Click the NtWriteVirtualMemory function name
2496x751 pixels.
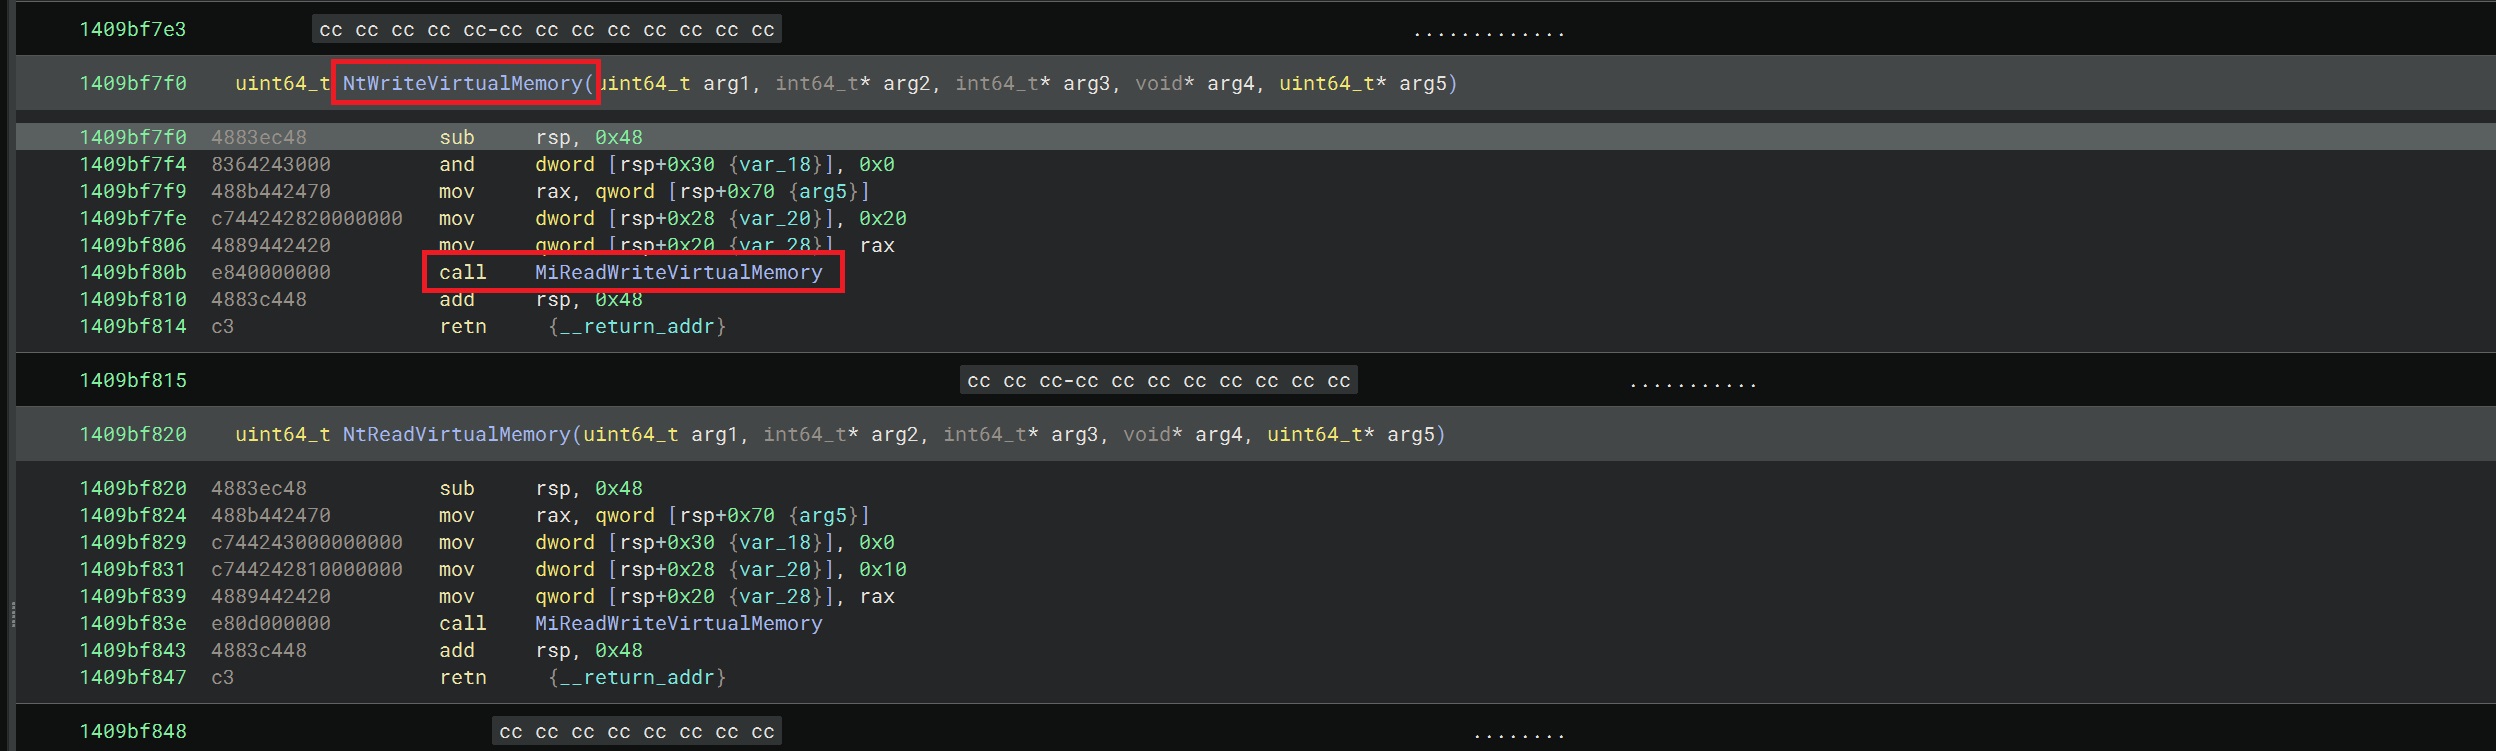coord(463,83)
